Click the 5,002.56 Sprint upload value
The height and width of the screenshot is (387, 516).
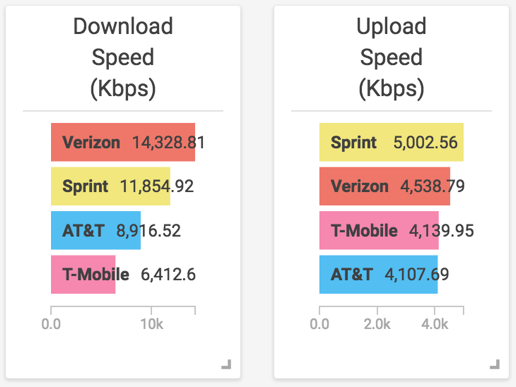coord(426,143)
